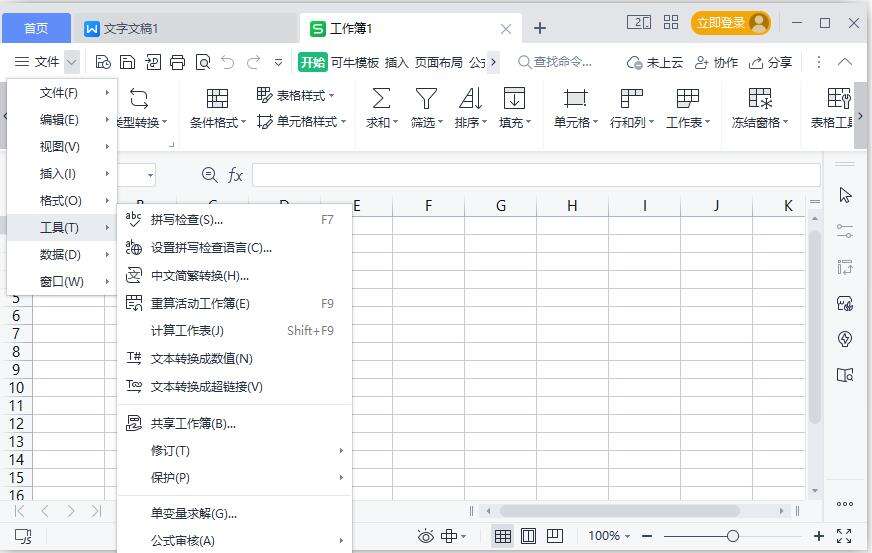This screenshot has width=872, height=553.
Task: Select normal grid view button in status bar
Action: tap(503, 536)
